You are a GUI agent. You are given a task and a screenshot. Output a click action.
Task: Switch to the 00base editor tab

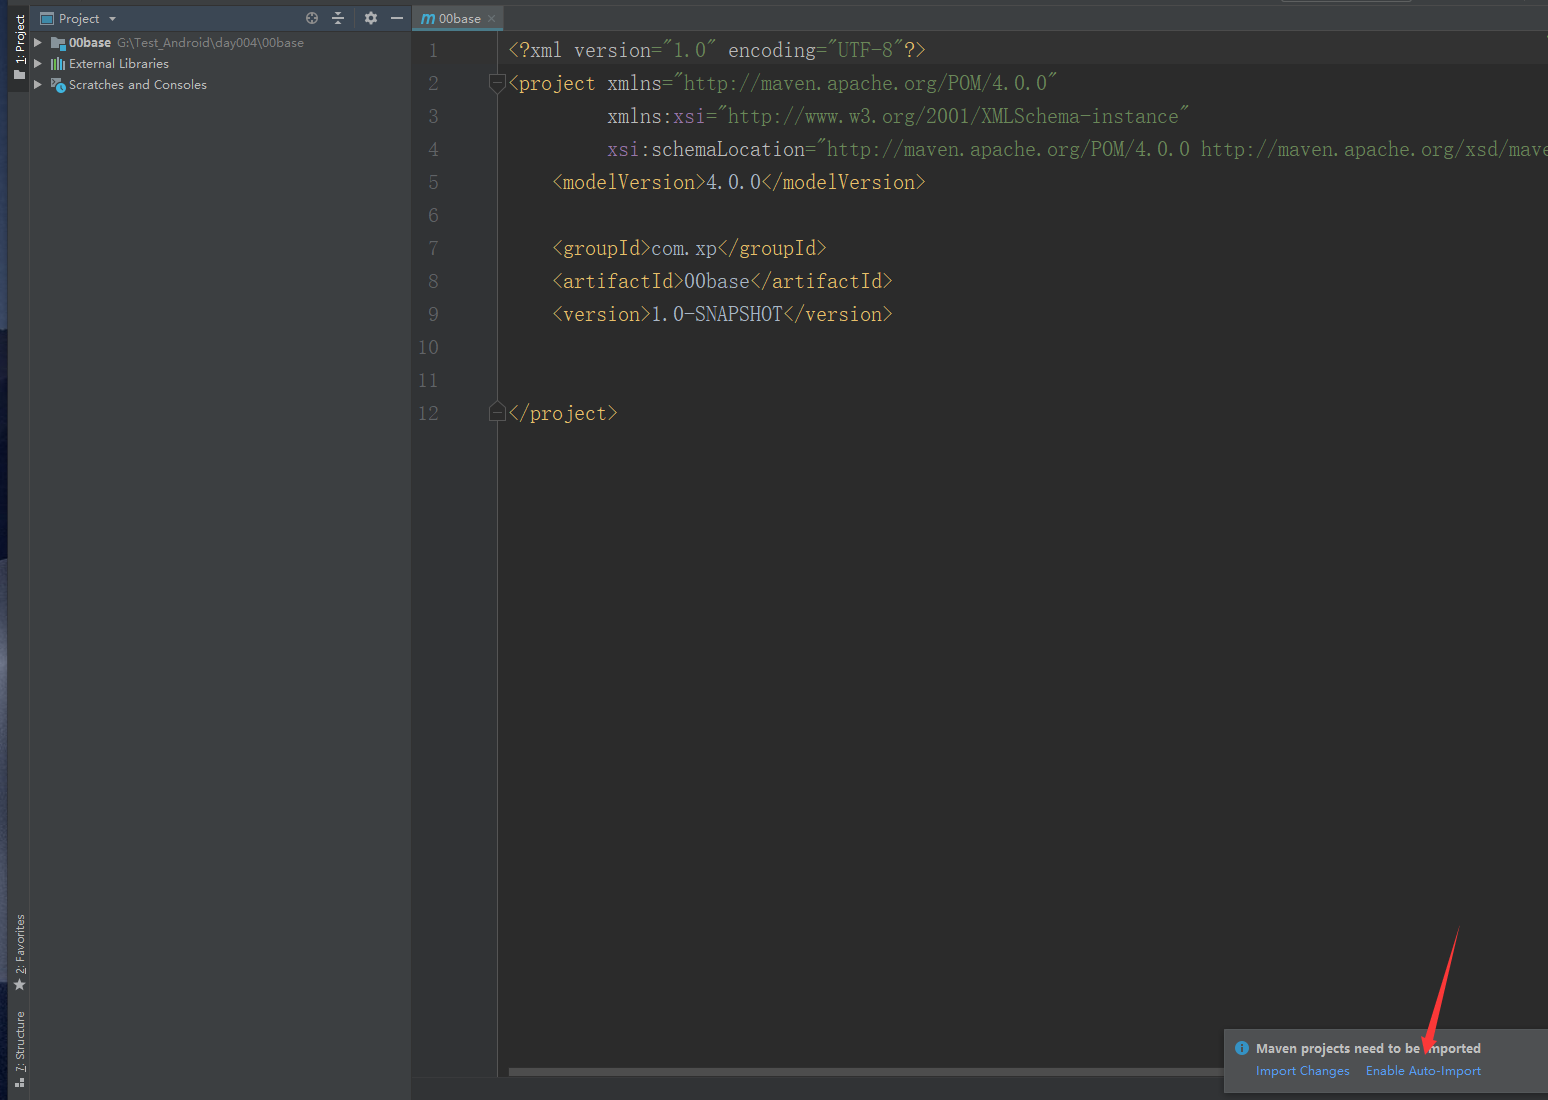pyautogui.click(x=459, y=18)
